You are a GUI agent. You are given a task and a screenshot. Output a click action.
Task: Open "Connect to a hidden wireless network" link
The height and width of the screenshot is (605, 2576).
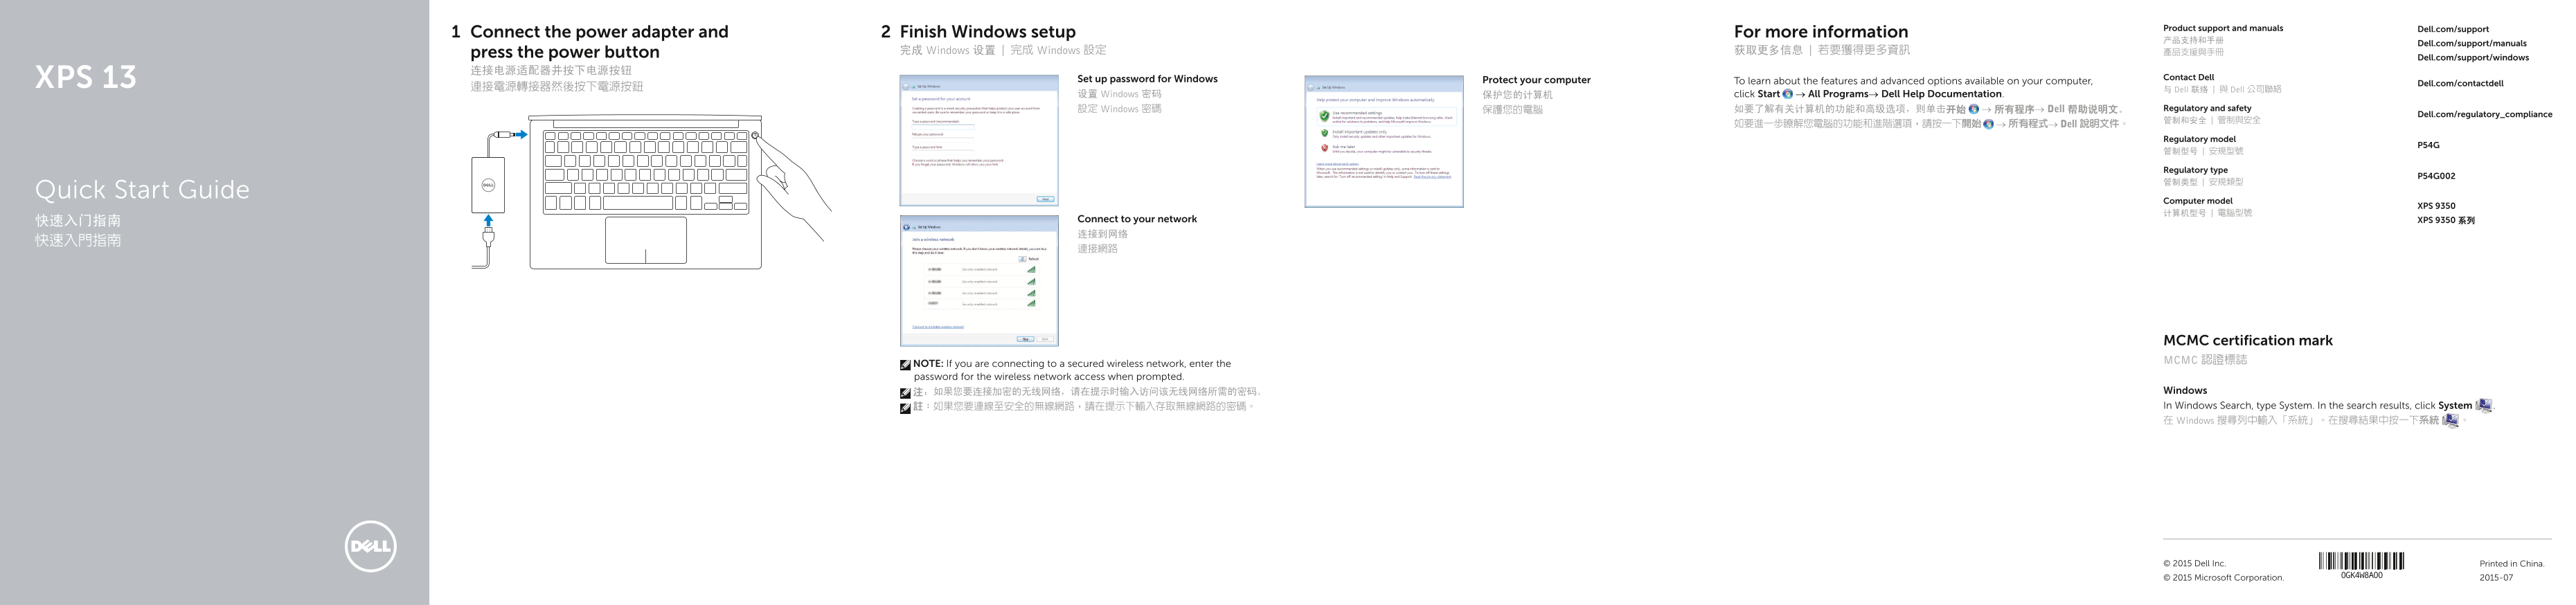coord(938,327)
